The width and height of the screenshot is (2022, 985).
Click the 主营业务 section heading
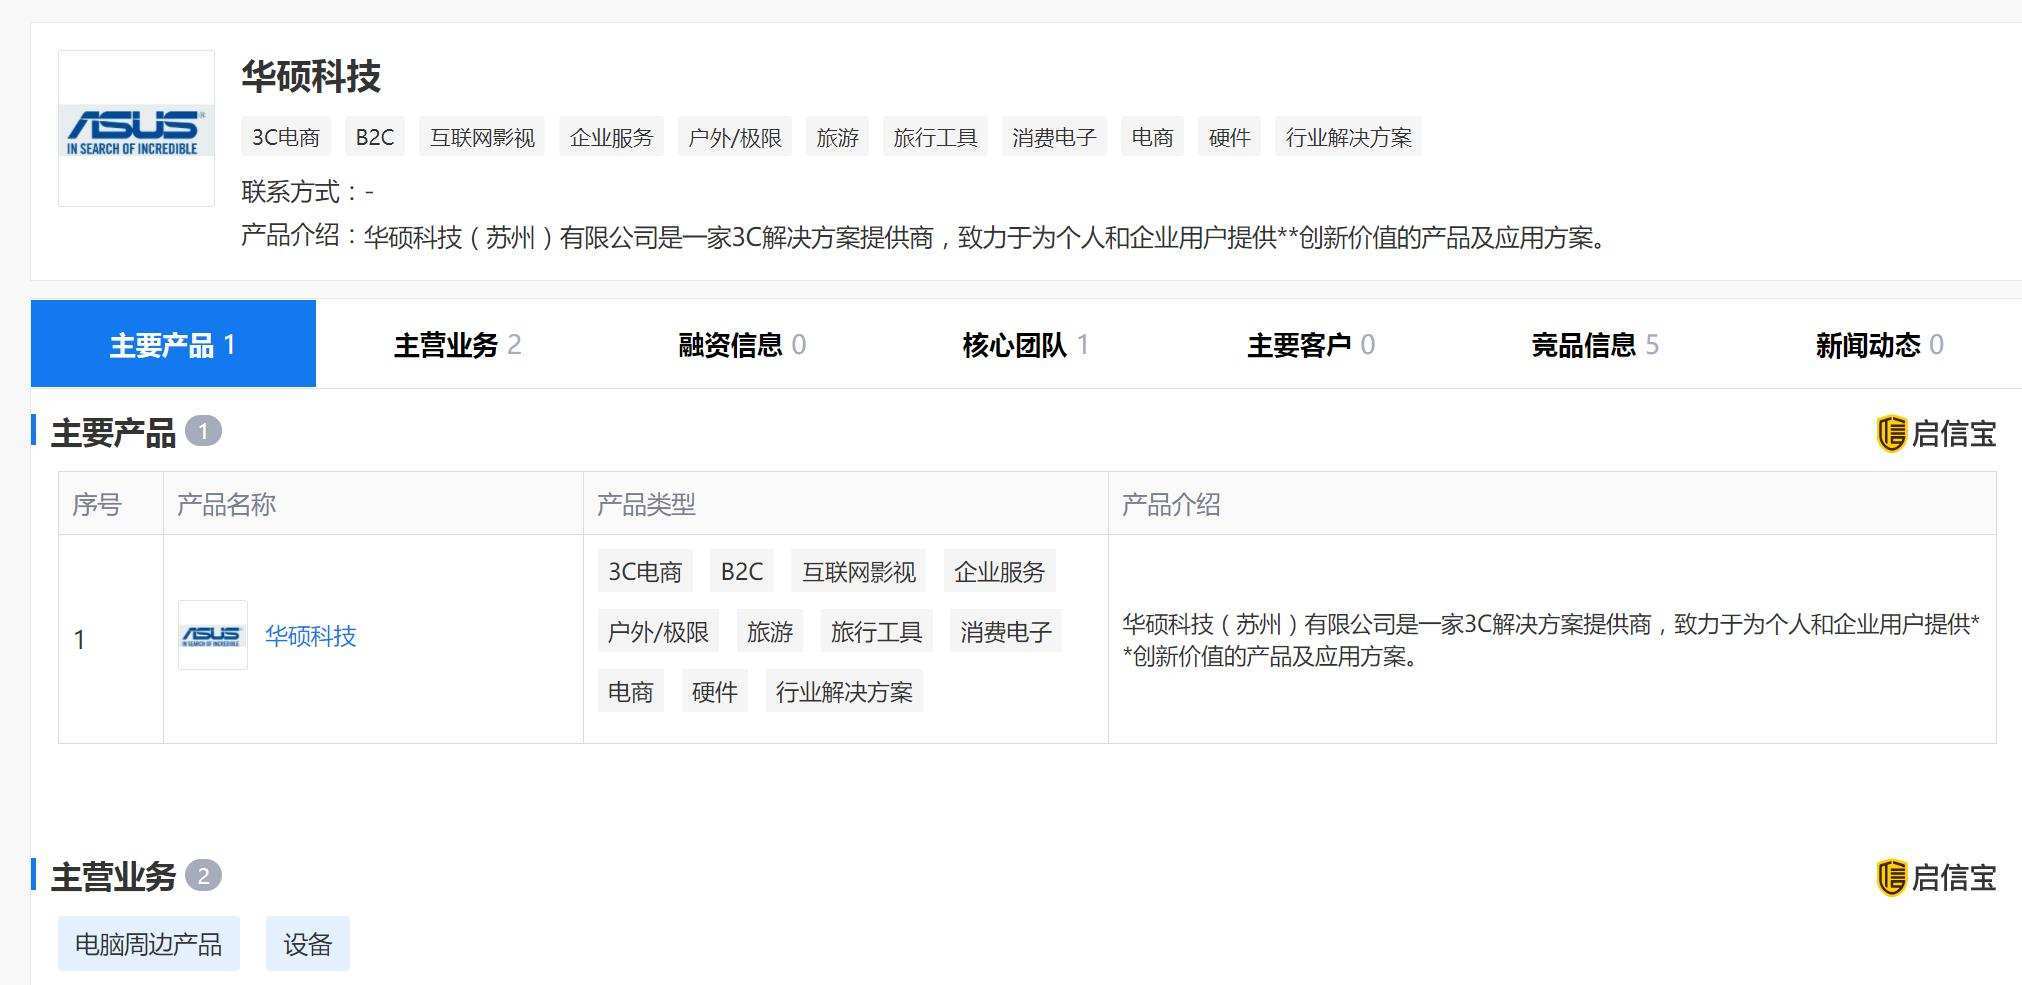(x=113, y=877)
